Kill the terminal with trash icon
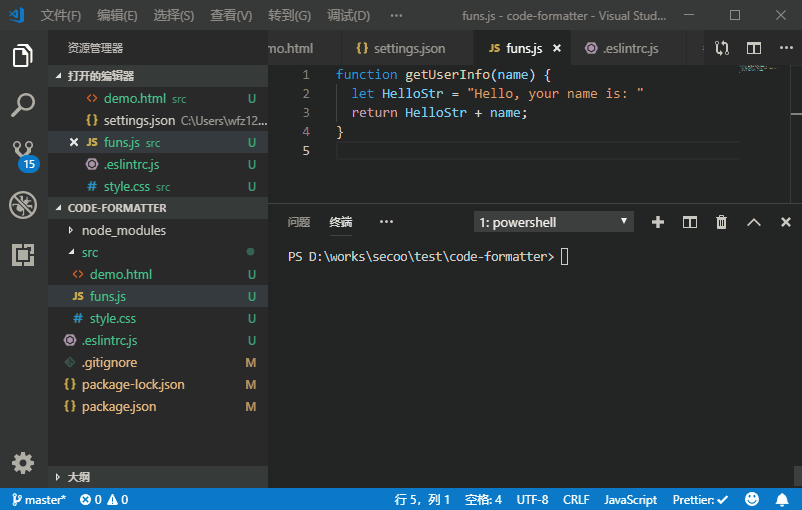This screenshot has height=510, width=802. 721,222
